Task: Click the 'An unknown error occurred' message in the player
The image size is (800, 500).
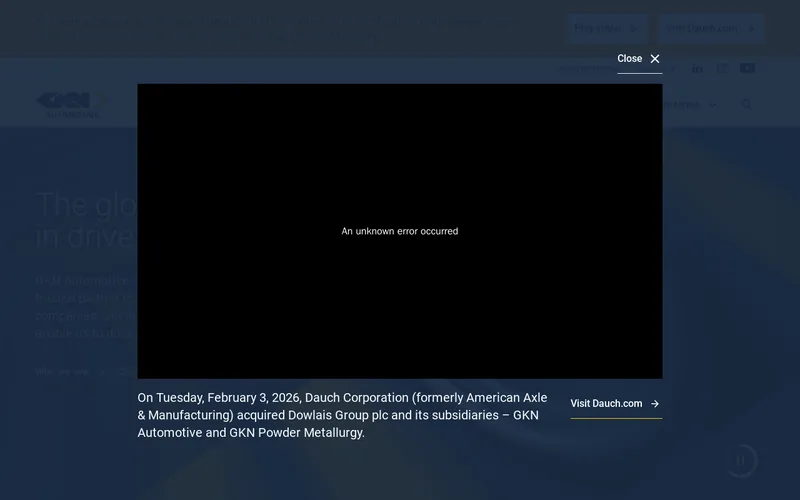Action: (399, 231)
